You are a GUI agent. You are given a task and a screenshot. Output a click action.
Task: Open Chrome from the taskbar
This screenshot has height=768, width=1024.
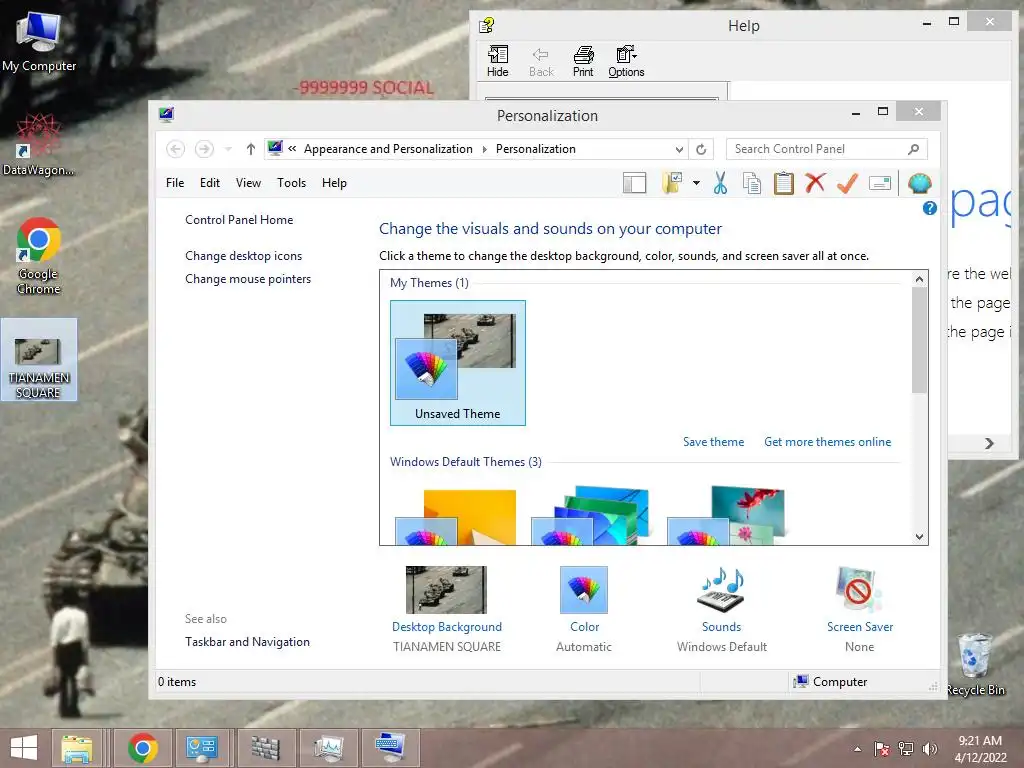click(143, 748)
